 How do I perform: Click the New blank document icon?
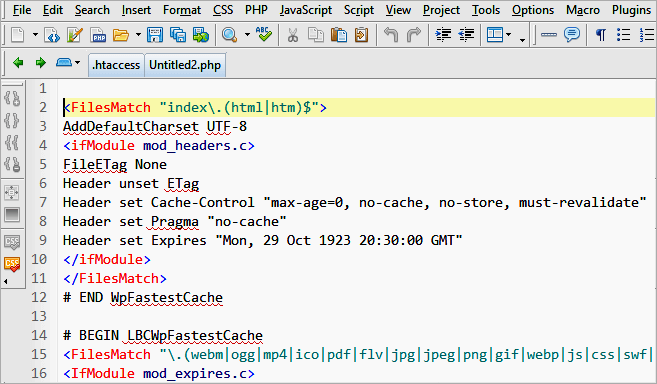coord(18,35)
